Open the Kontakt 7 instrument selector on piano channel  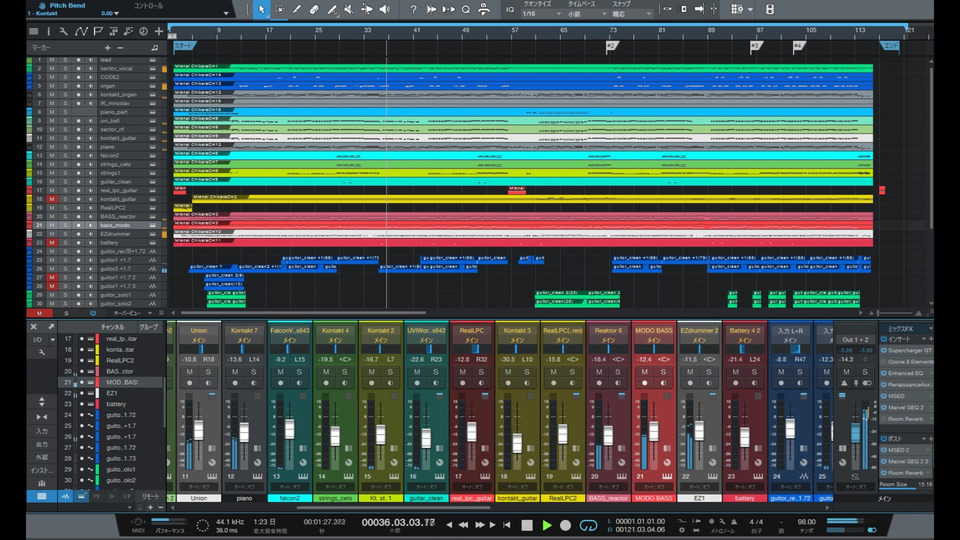pyautogui.click(x=243, y=330)
